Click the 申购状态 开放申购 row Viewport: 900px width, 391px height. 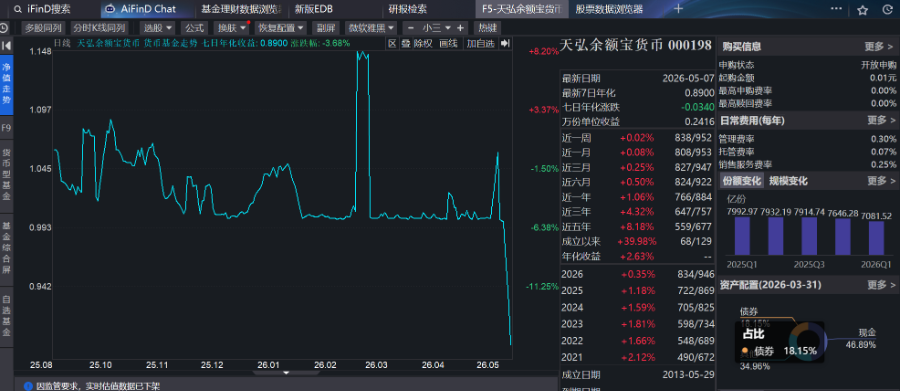[x=807, y=65]
